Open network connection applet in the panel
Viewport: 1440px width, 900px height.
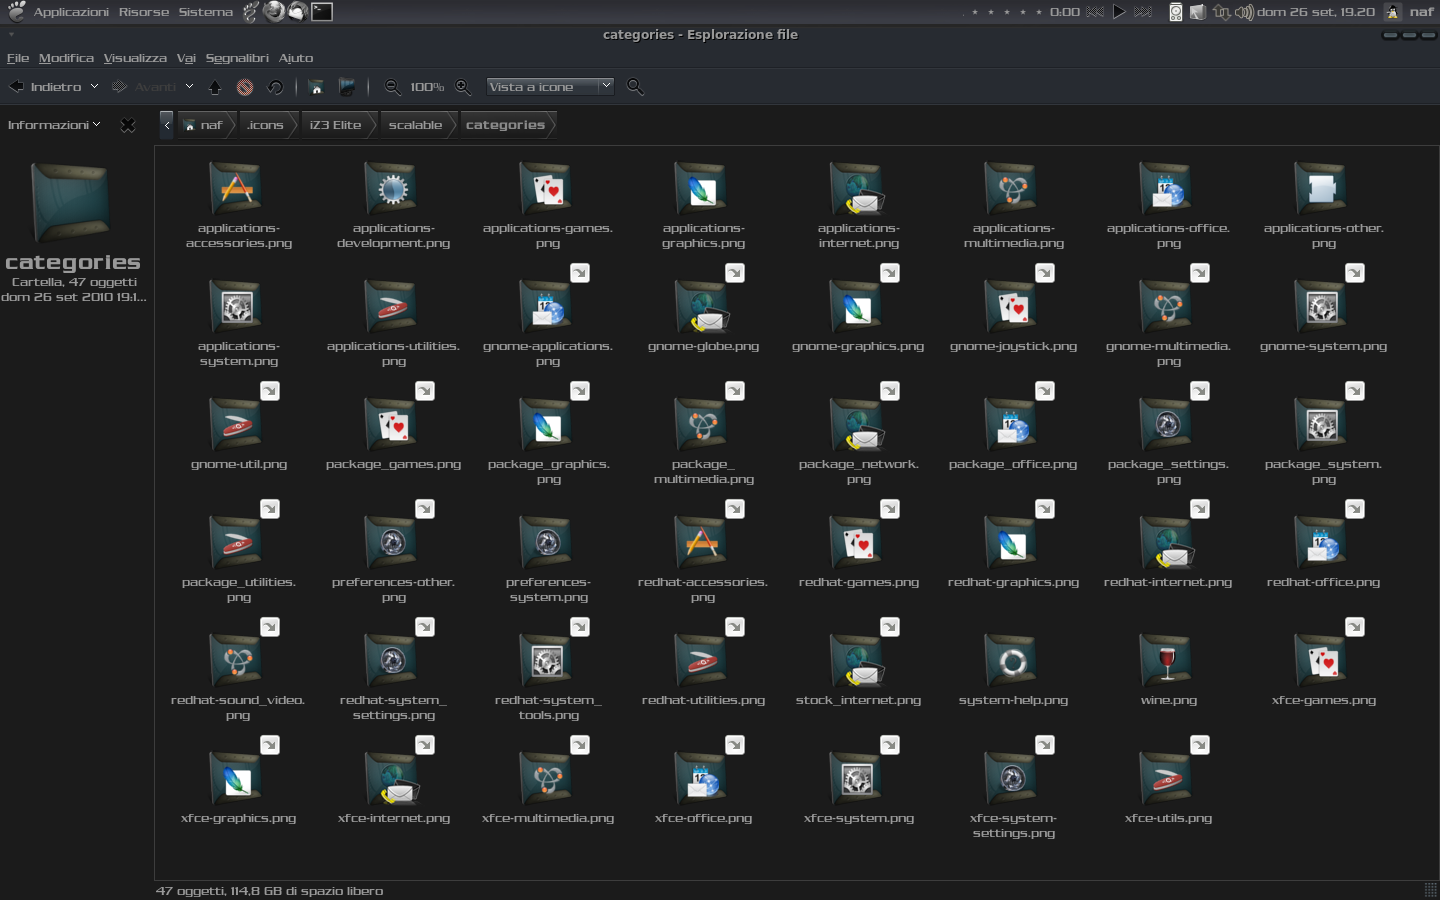click(1222, 12)
